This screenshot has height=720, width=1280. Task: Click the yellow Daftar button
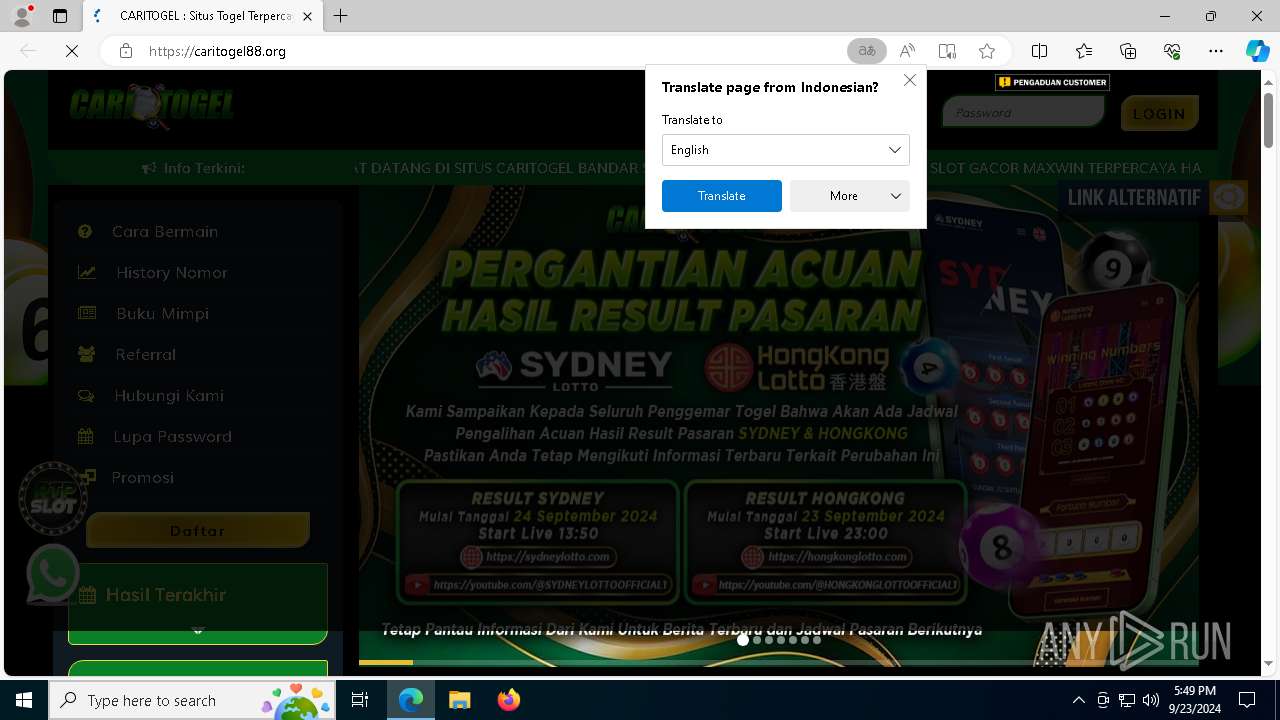point(198,530)
